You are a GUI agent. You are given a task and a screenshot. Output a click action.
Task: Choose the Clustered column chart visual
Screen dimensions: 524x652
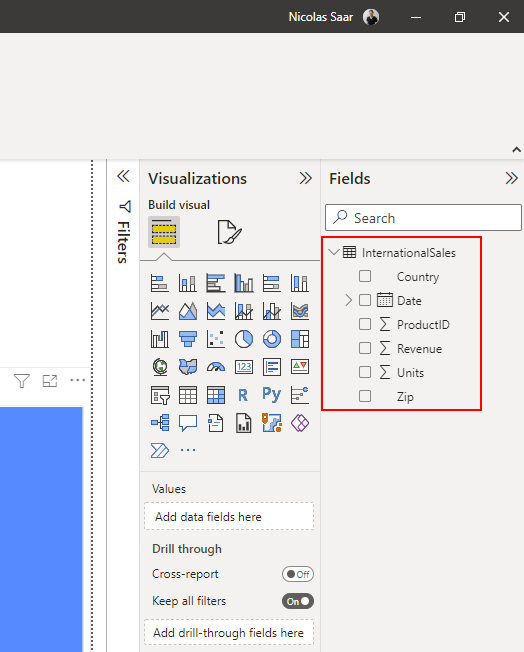click(x=244, y=283)
